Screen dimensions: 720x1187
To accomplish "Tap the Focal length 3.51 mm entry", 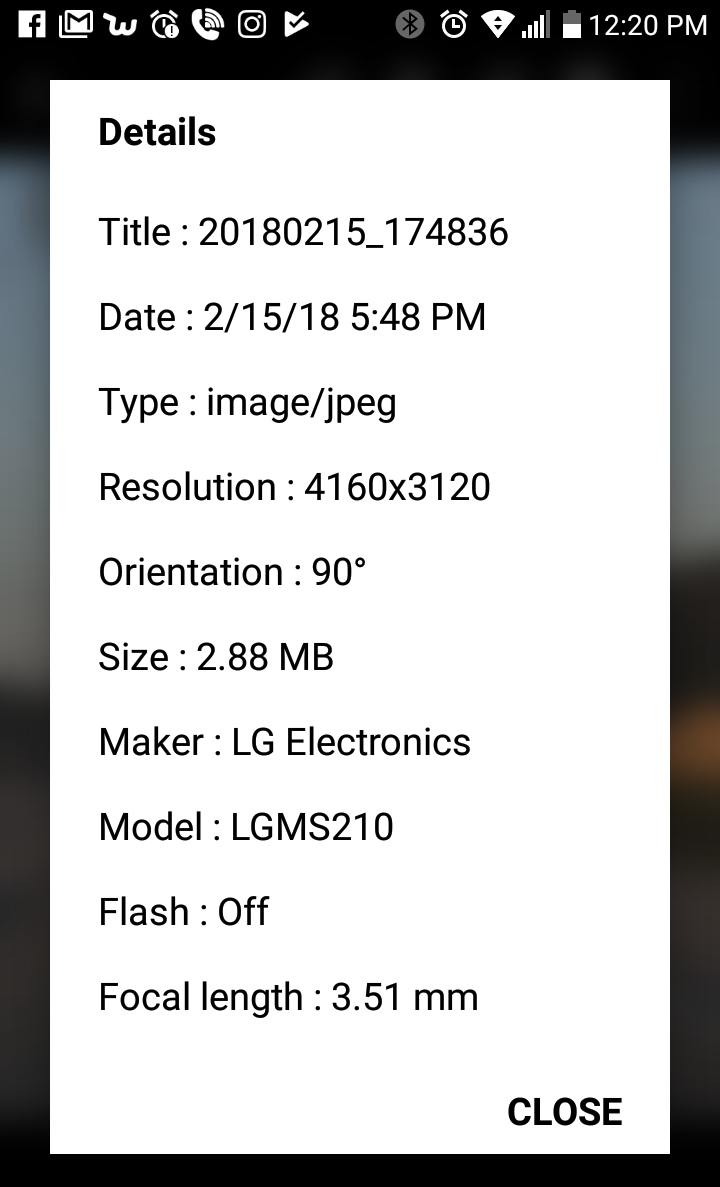I will coord(288,998).
